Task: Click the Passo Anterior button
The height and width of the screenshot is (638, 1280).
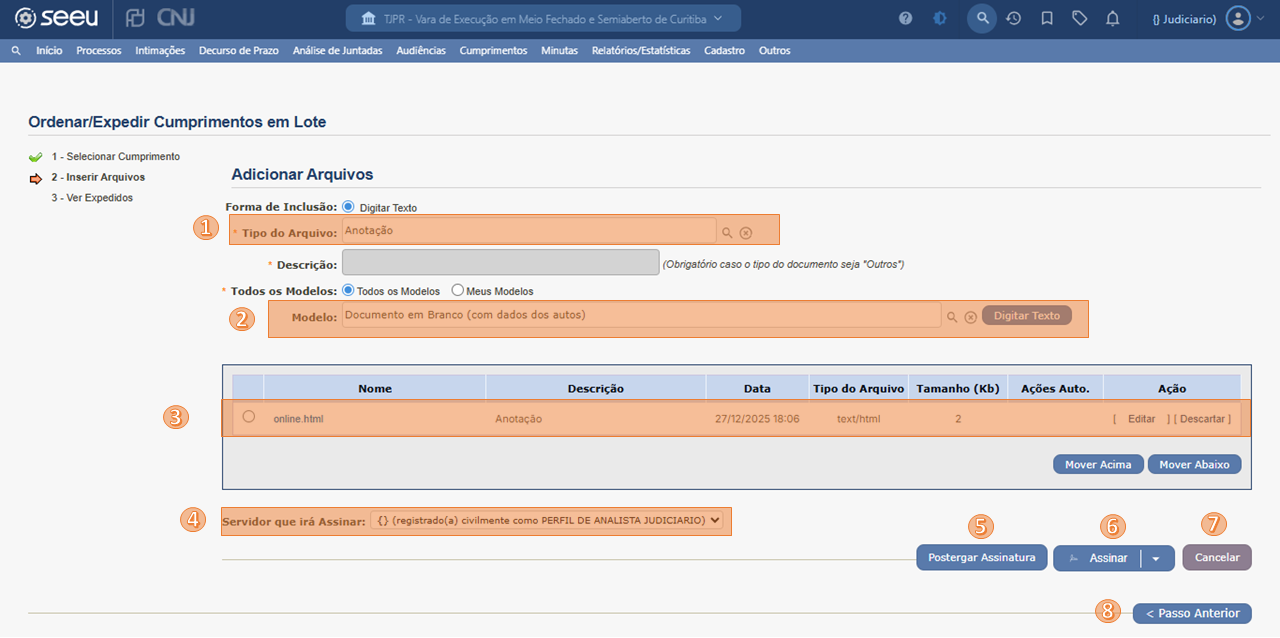Action: point(1192,613)
